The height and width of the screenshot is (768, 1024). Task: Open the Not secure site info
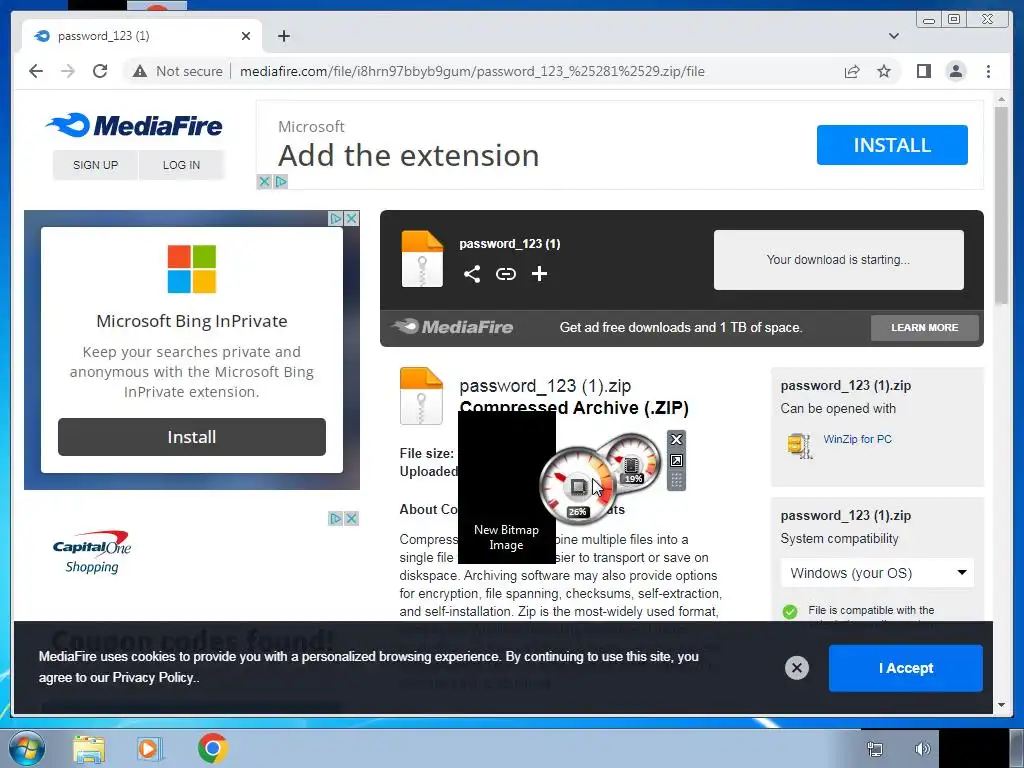click(178, 71)
